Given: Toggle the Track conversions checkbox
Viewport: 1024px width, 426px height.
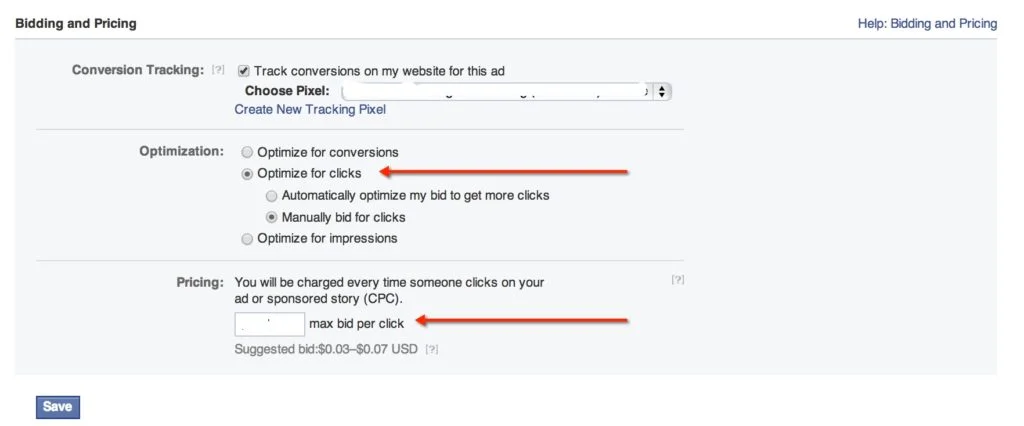Looking at the screenshot, I should pyautogui.click(x=244, y=71).
